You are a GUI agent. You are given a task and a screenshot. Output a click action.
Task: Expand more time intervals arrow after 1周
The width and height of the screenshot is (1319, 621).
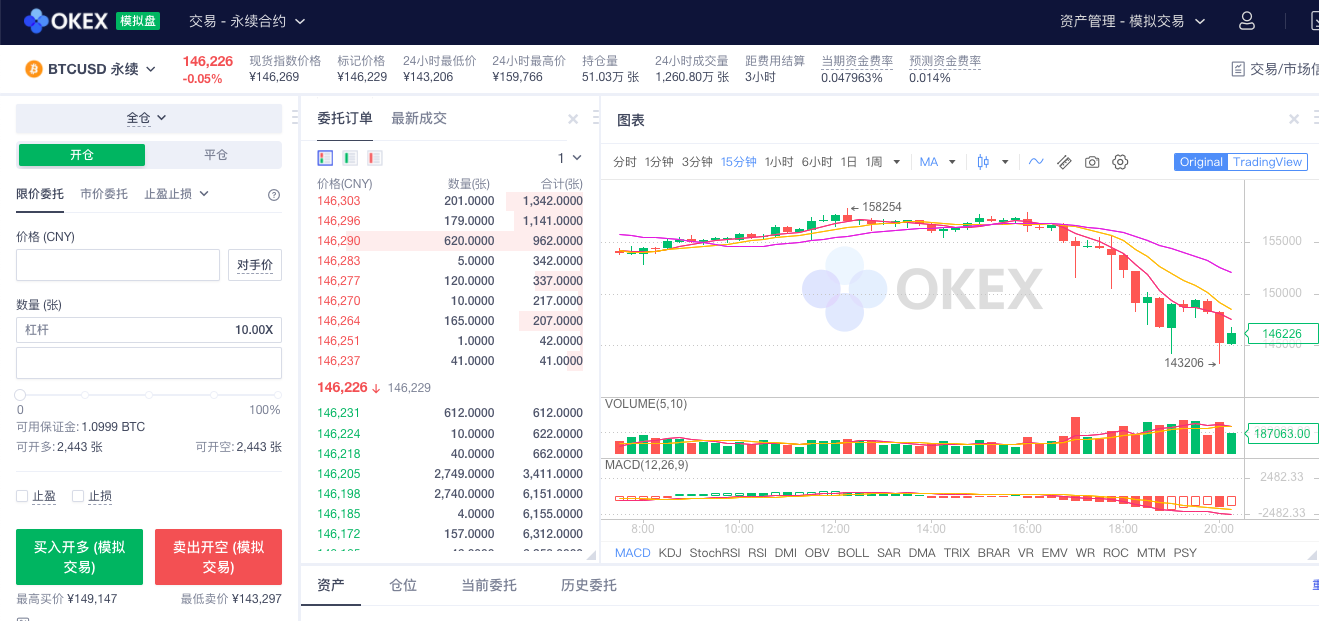pyautogui.click(x=897, y=162)
